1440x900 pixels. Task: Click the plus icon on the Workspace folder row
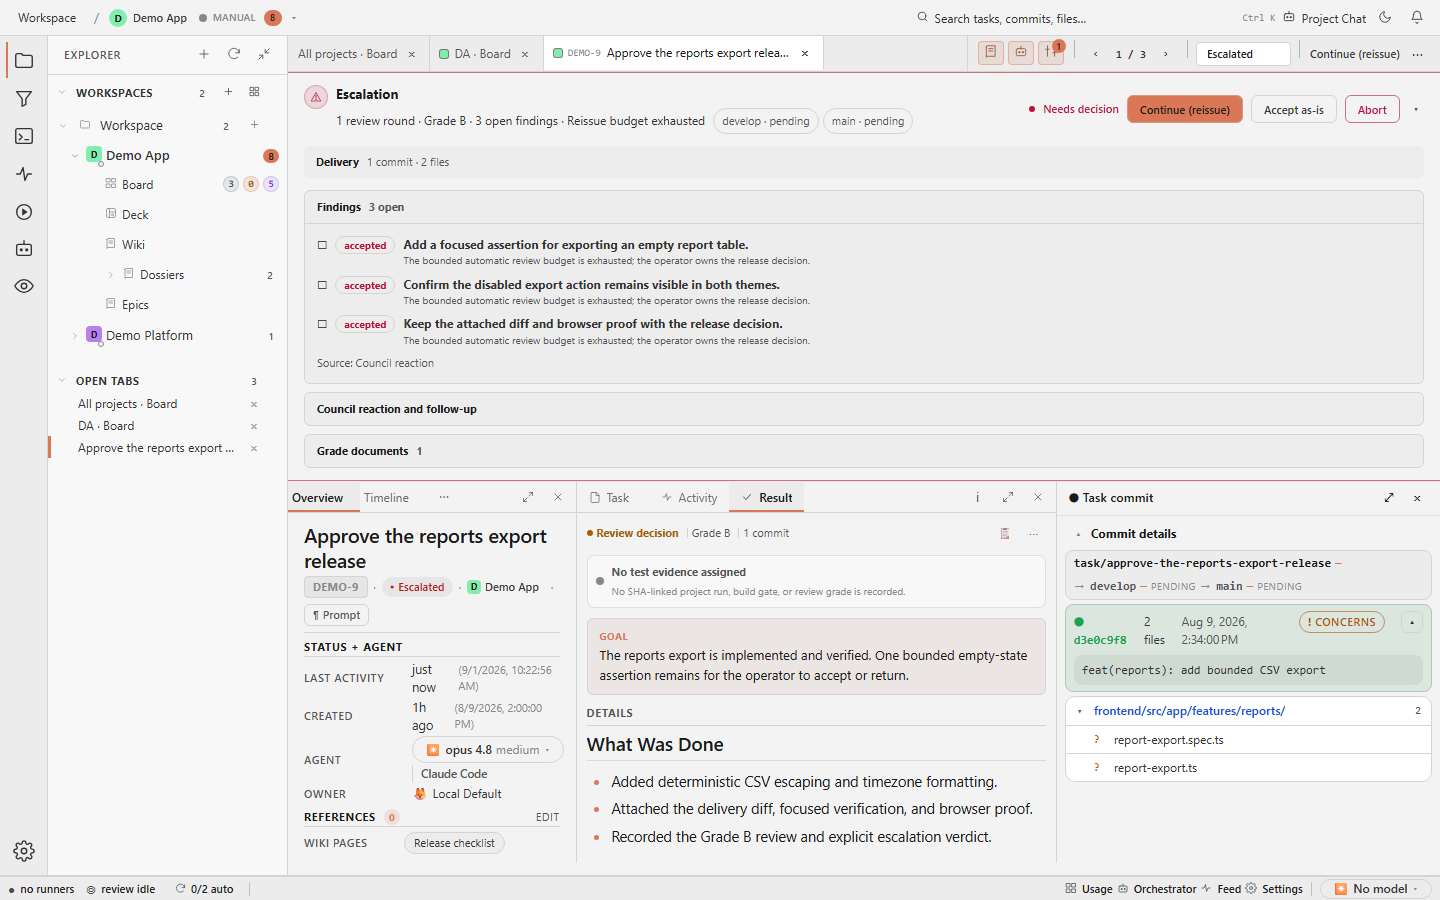click(x=254, y=125)
